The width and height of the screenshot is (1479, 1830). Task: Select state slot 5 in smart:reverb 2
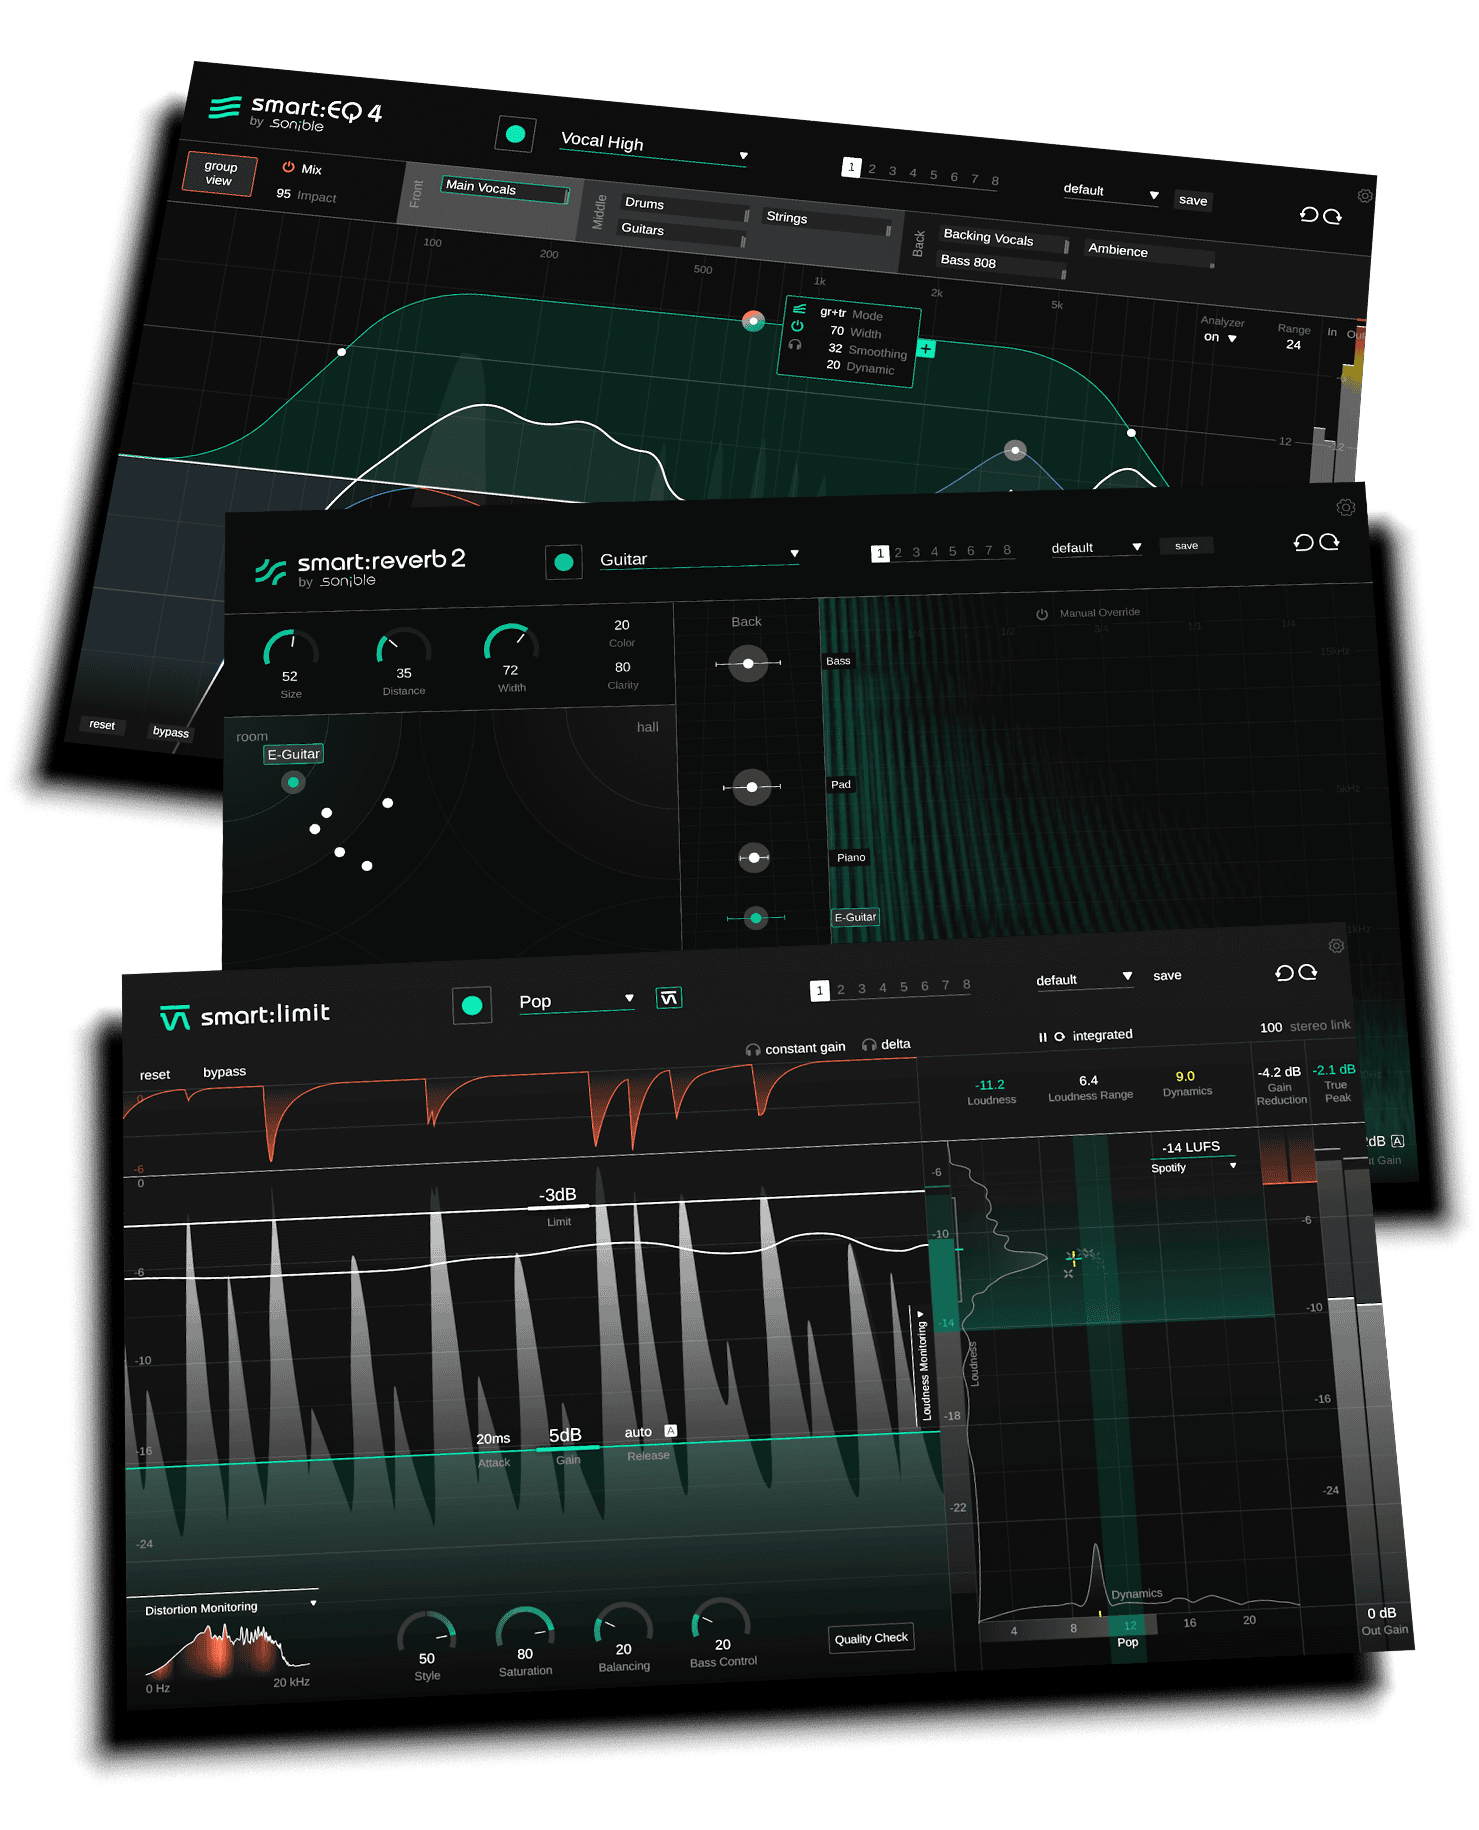point(952,551)
